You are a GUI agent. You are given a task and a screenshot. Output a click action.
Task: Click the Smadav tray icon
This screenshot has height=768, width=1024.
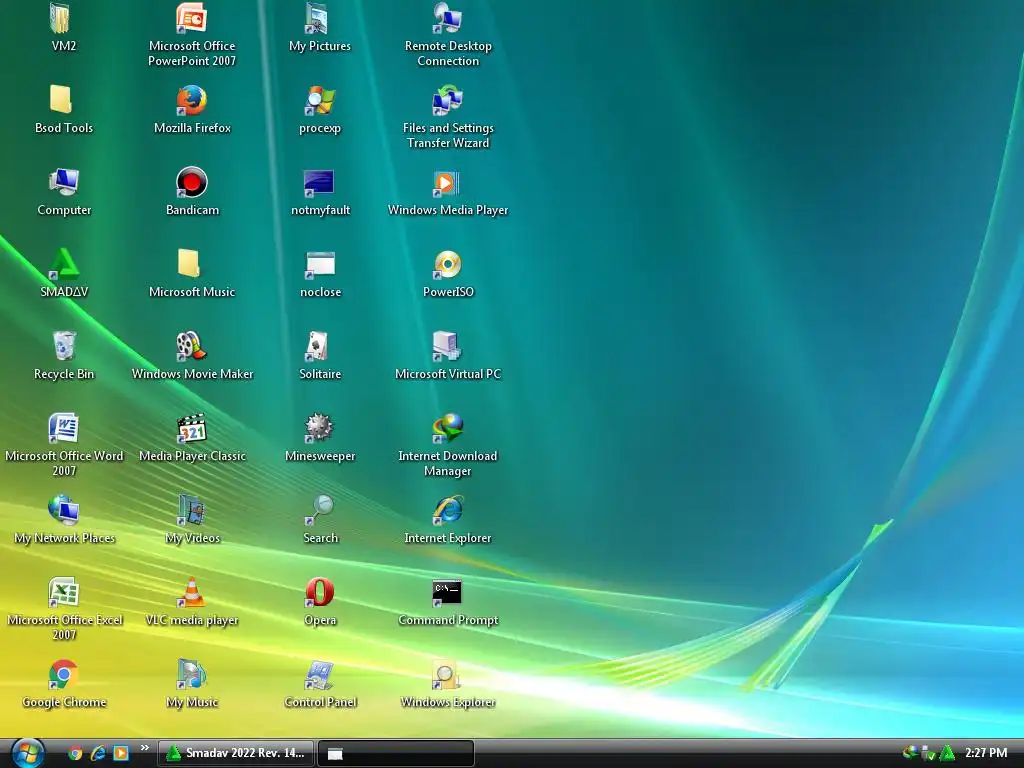point(947,753)
